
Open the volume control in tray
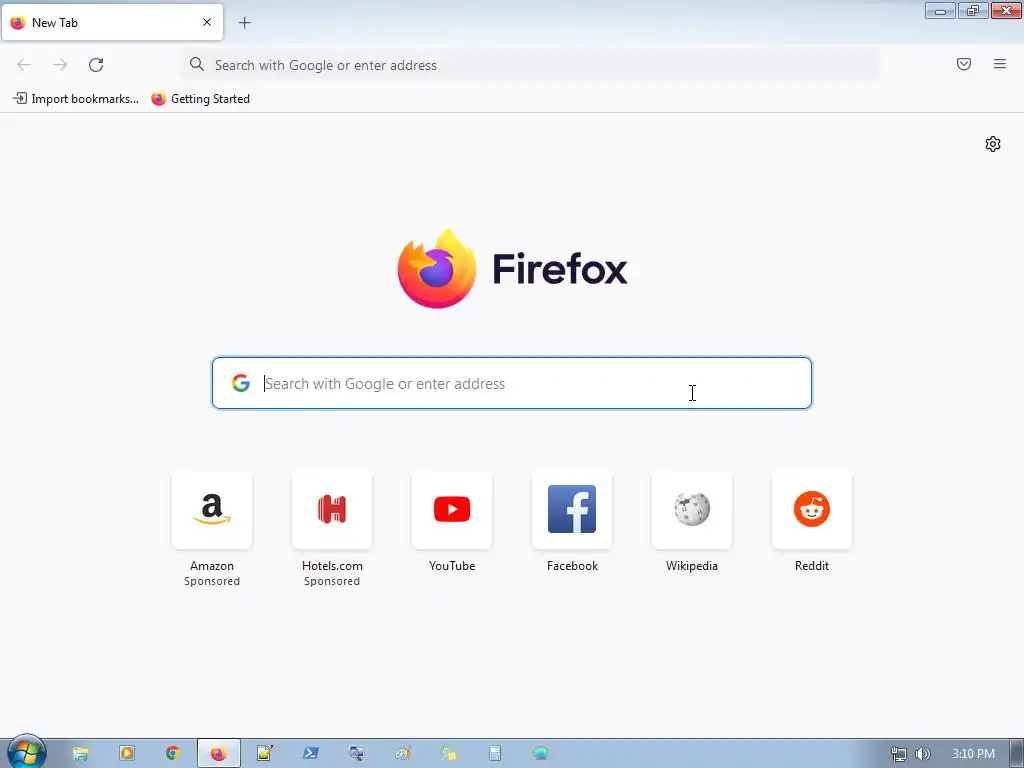tap(922, 754)
